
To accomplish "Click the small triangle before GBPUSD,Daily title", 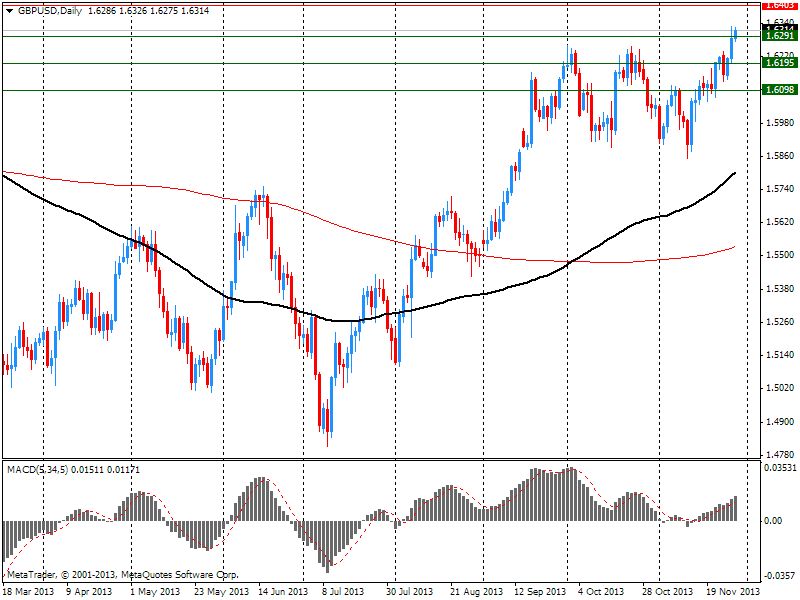I will [x=9, y=9].
